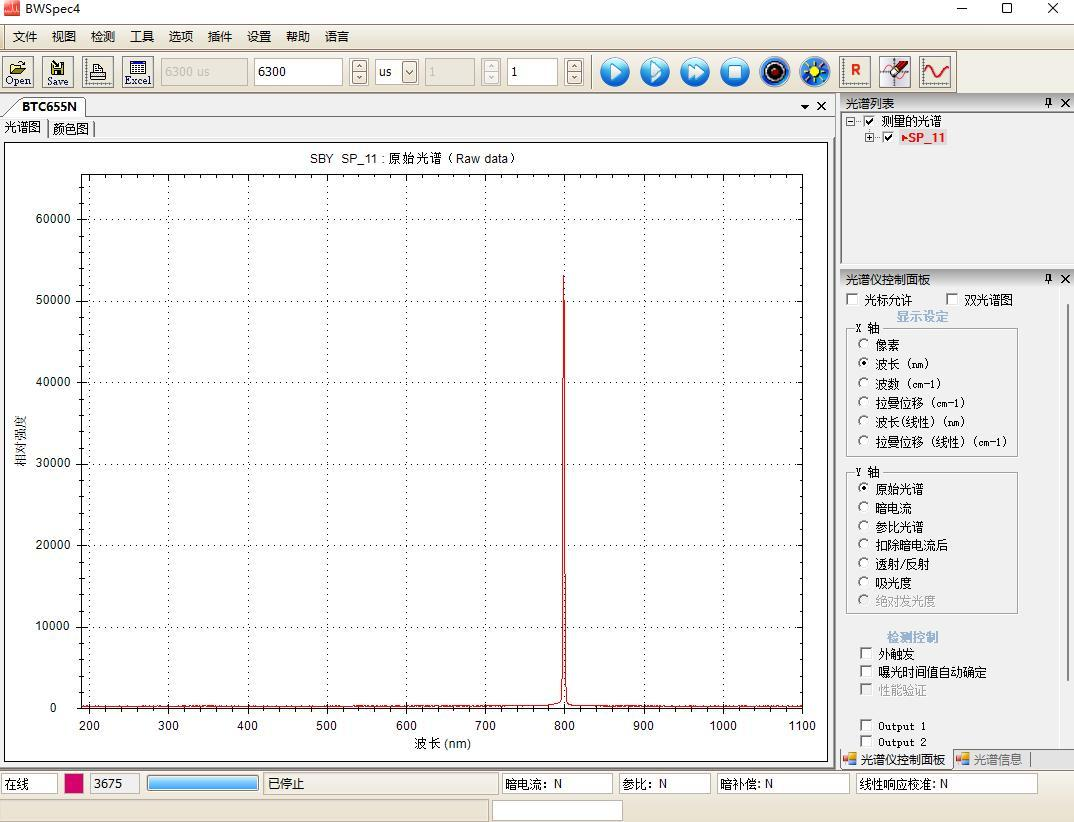Select the 像素 X-axis radio option
This screenshot has height=822, width=1074.
point(864,344)
